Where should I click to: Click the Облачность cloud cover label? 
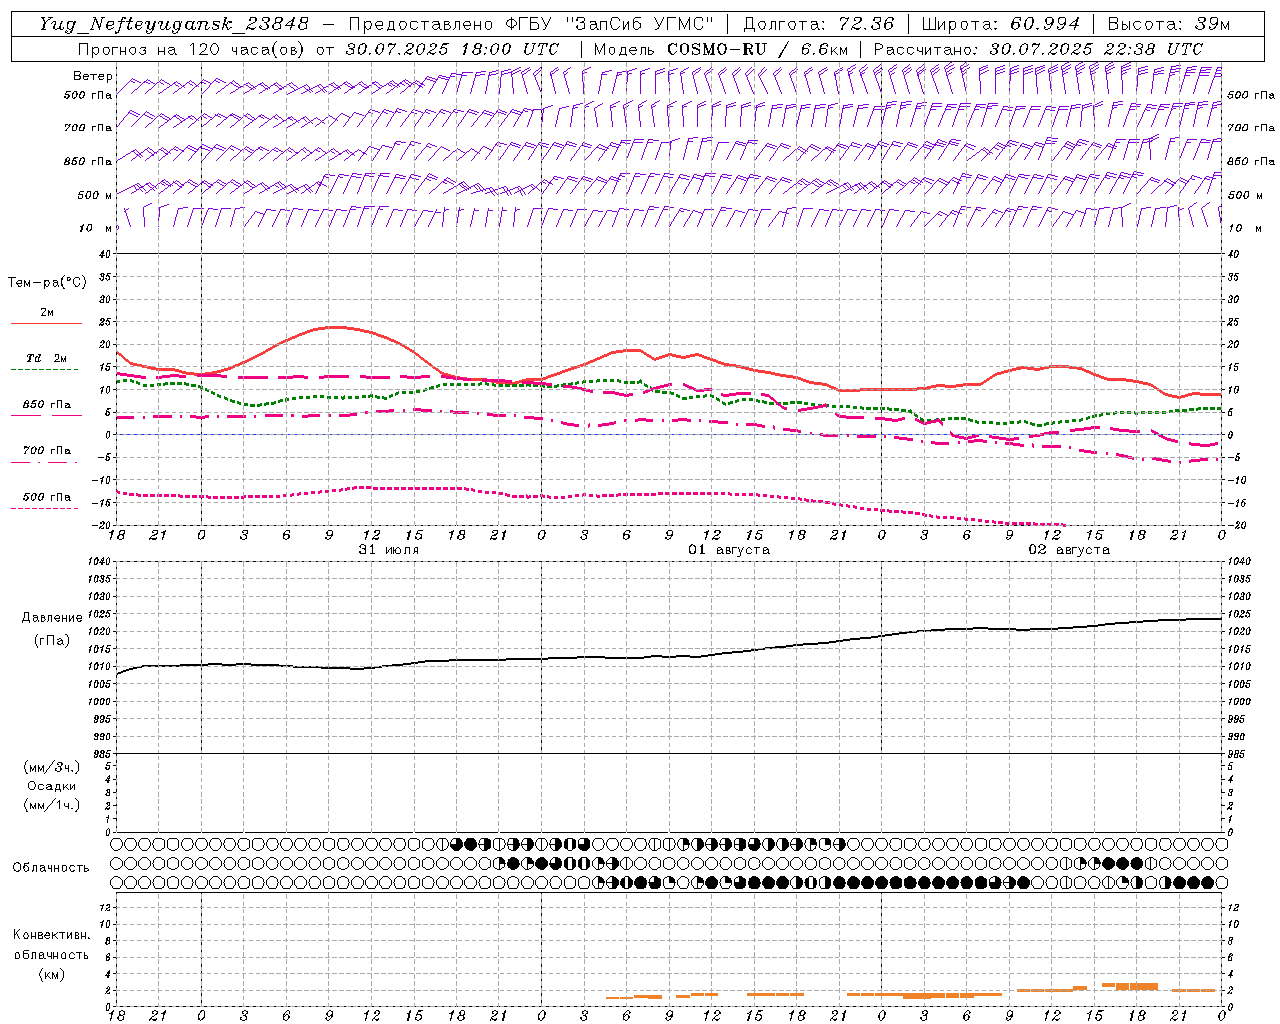pos(50,867)
